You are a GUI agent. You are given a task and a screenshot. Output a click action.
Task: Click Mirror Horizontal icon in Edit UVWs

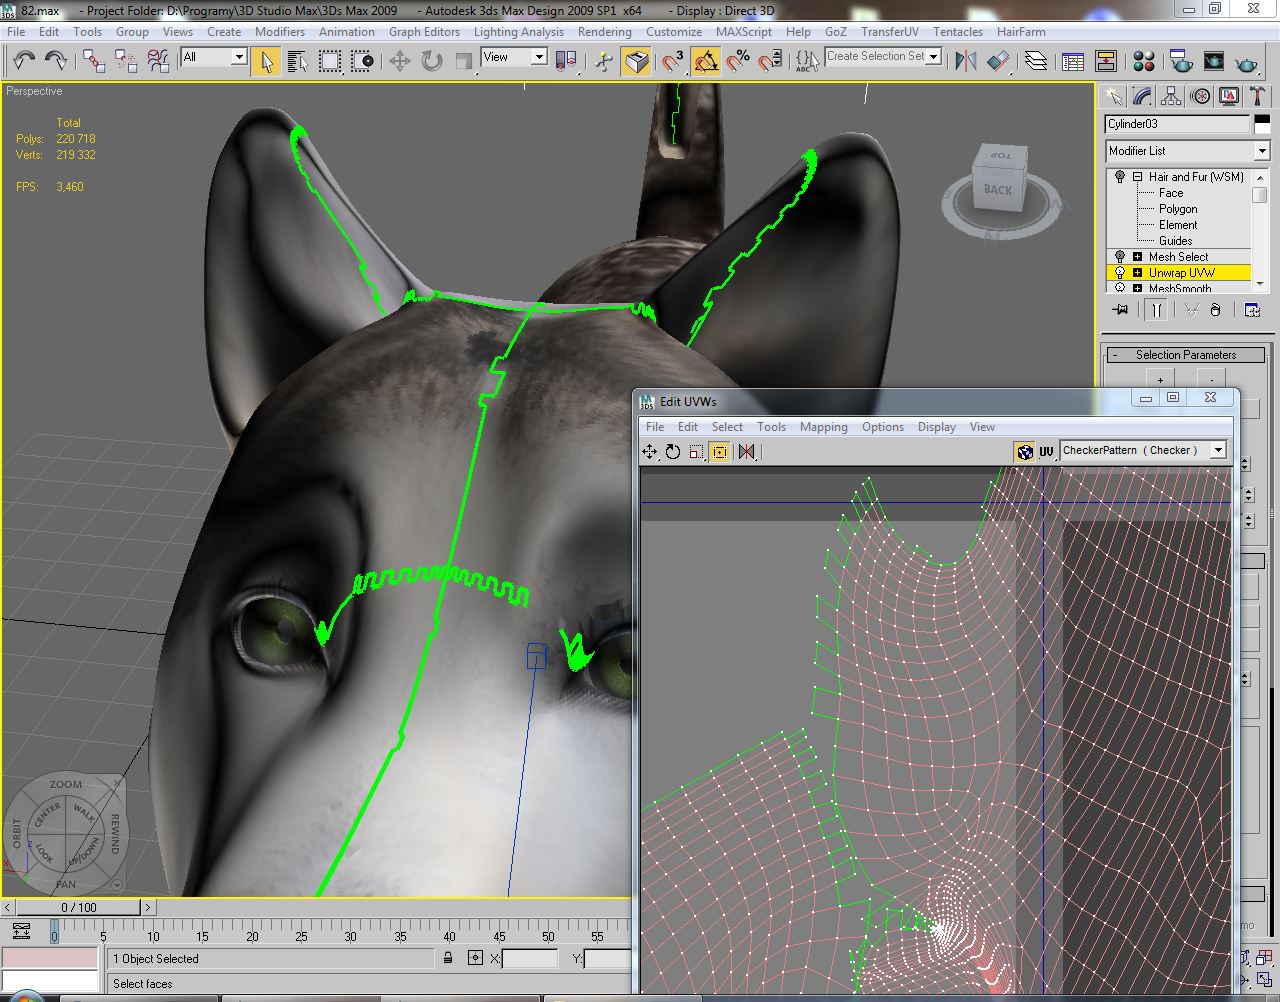(746, 452)
